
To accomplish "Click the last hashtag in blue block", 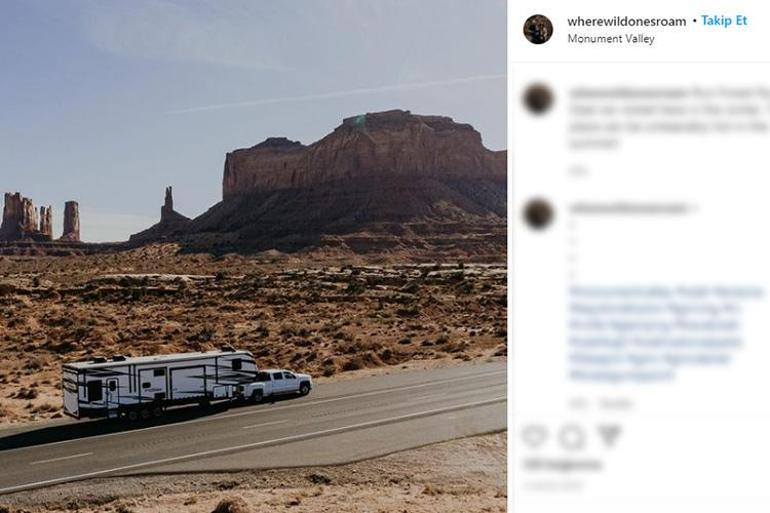I will [x=622, y=376].
